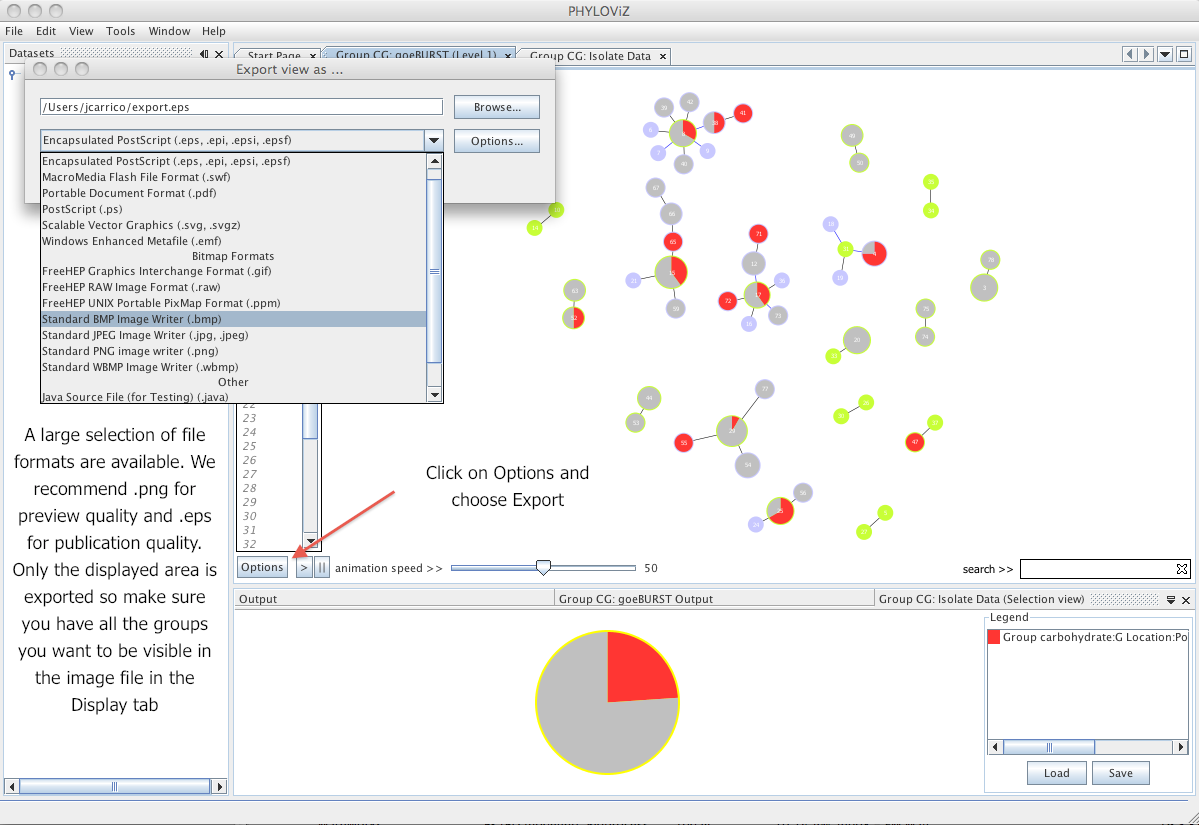Select row 32 in the number list

click(x=250, y=544)
